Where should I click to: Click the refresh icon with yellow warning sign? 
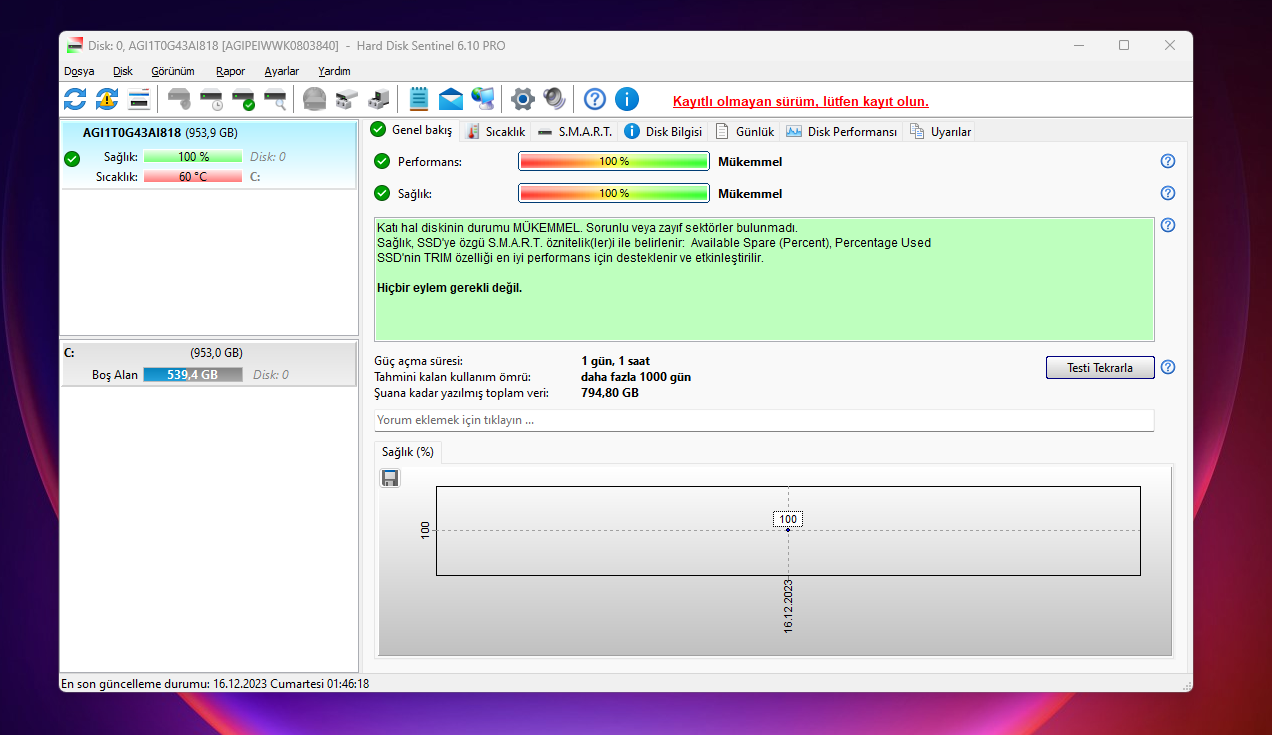[x=107, y=99]
